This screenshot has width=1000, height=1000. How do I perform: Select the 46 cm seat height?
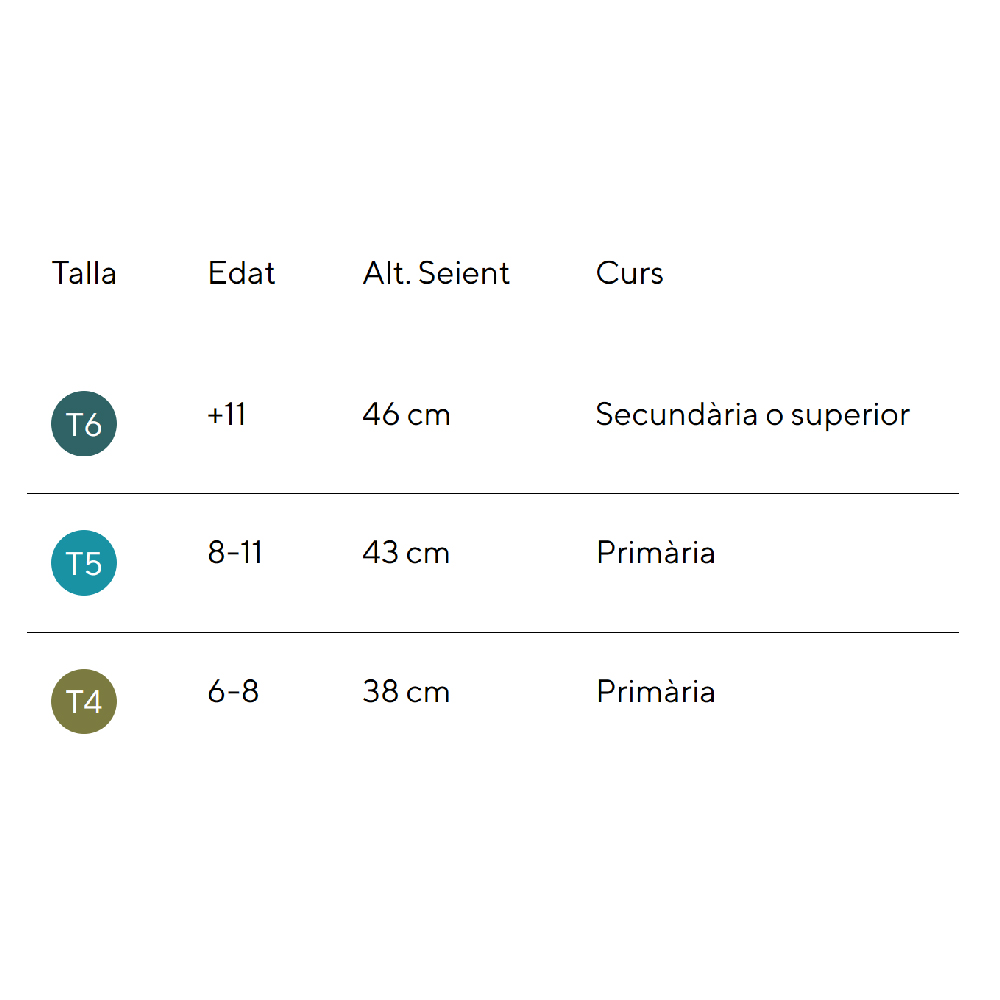[406, 415]
